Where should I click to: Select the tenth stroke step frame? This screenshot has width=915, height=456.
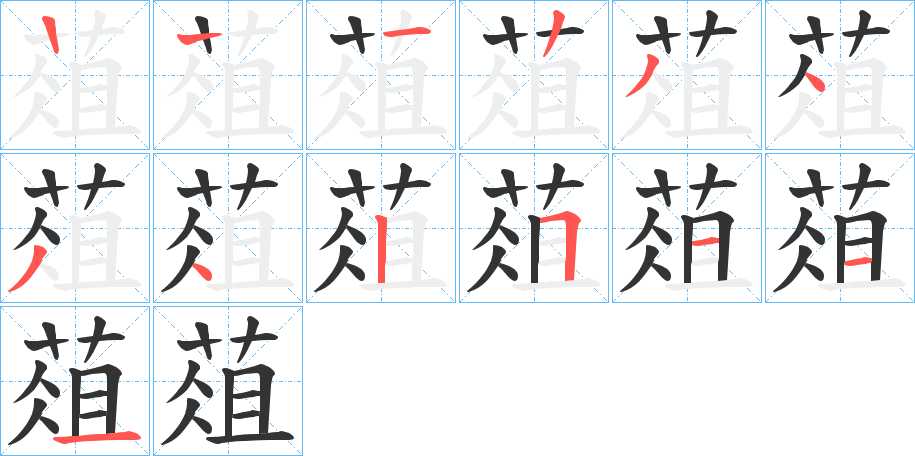coord(534,228)
